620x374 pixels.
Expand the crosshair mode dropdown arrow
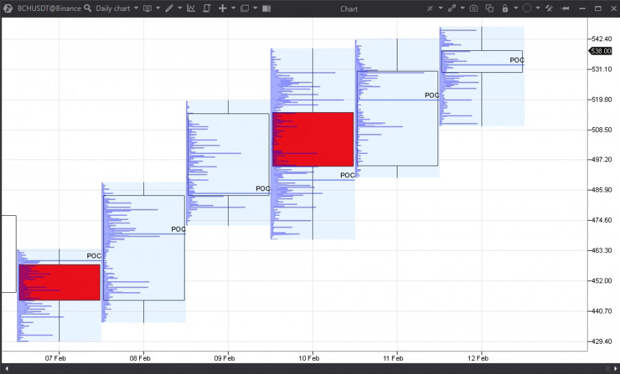233,8
